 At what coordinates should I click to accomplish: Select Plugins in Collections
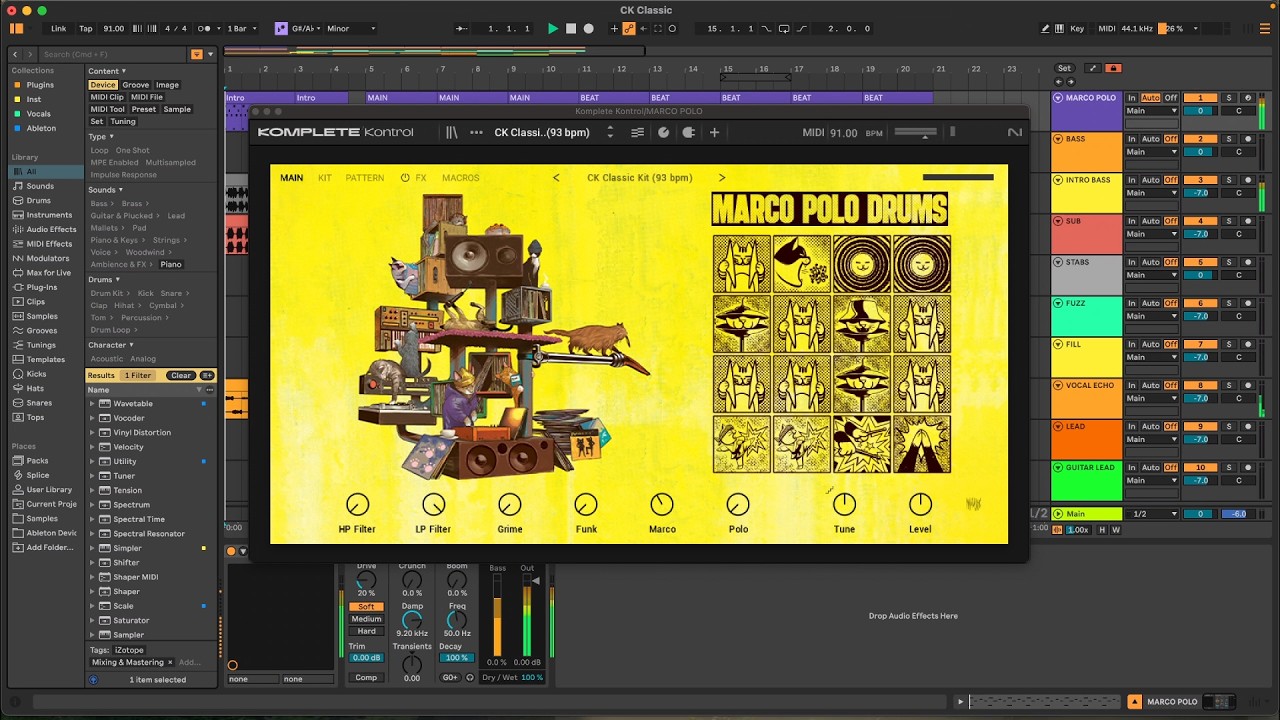click(x=40, y=85)
